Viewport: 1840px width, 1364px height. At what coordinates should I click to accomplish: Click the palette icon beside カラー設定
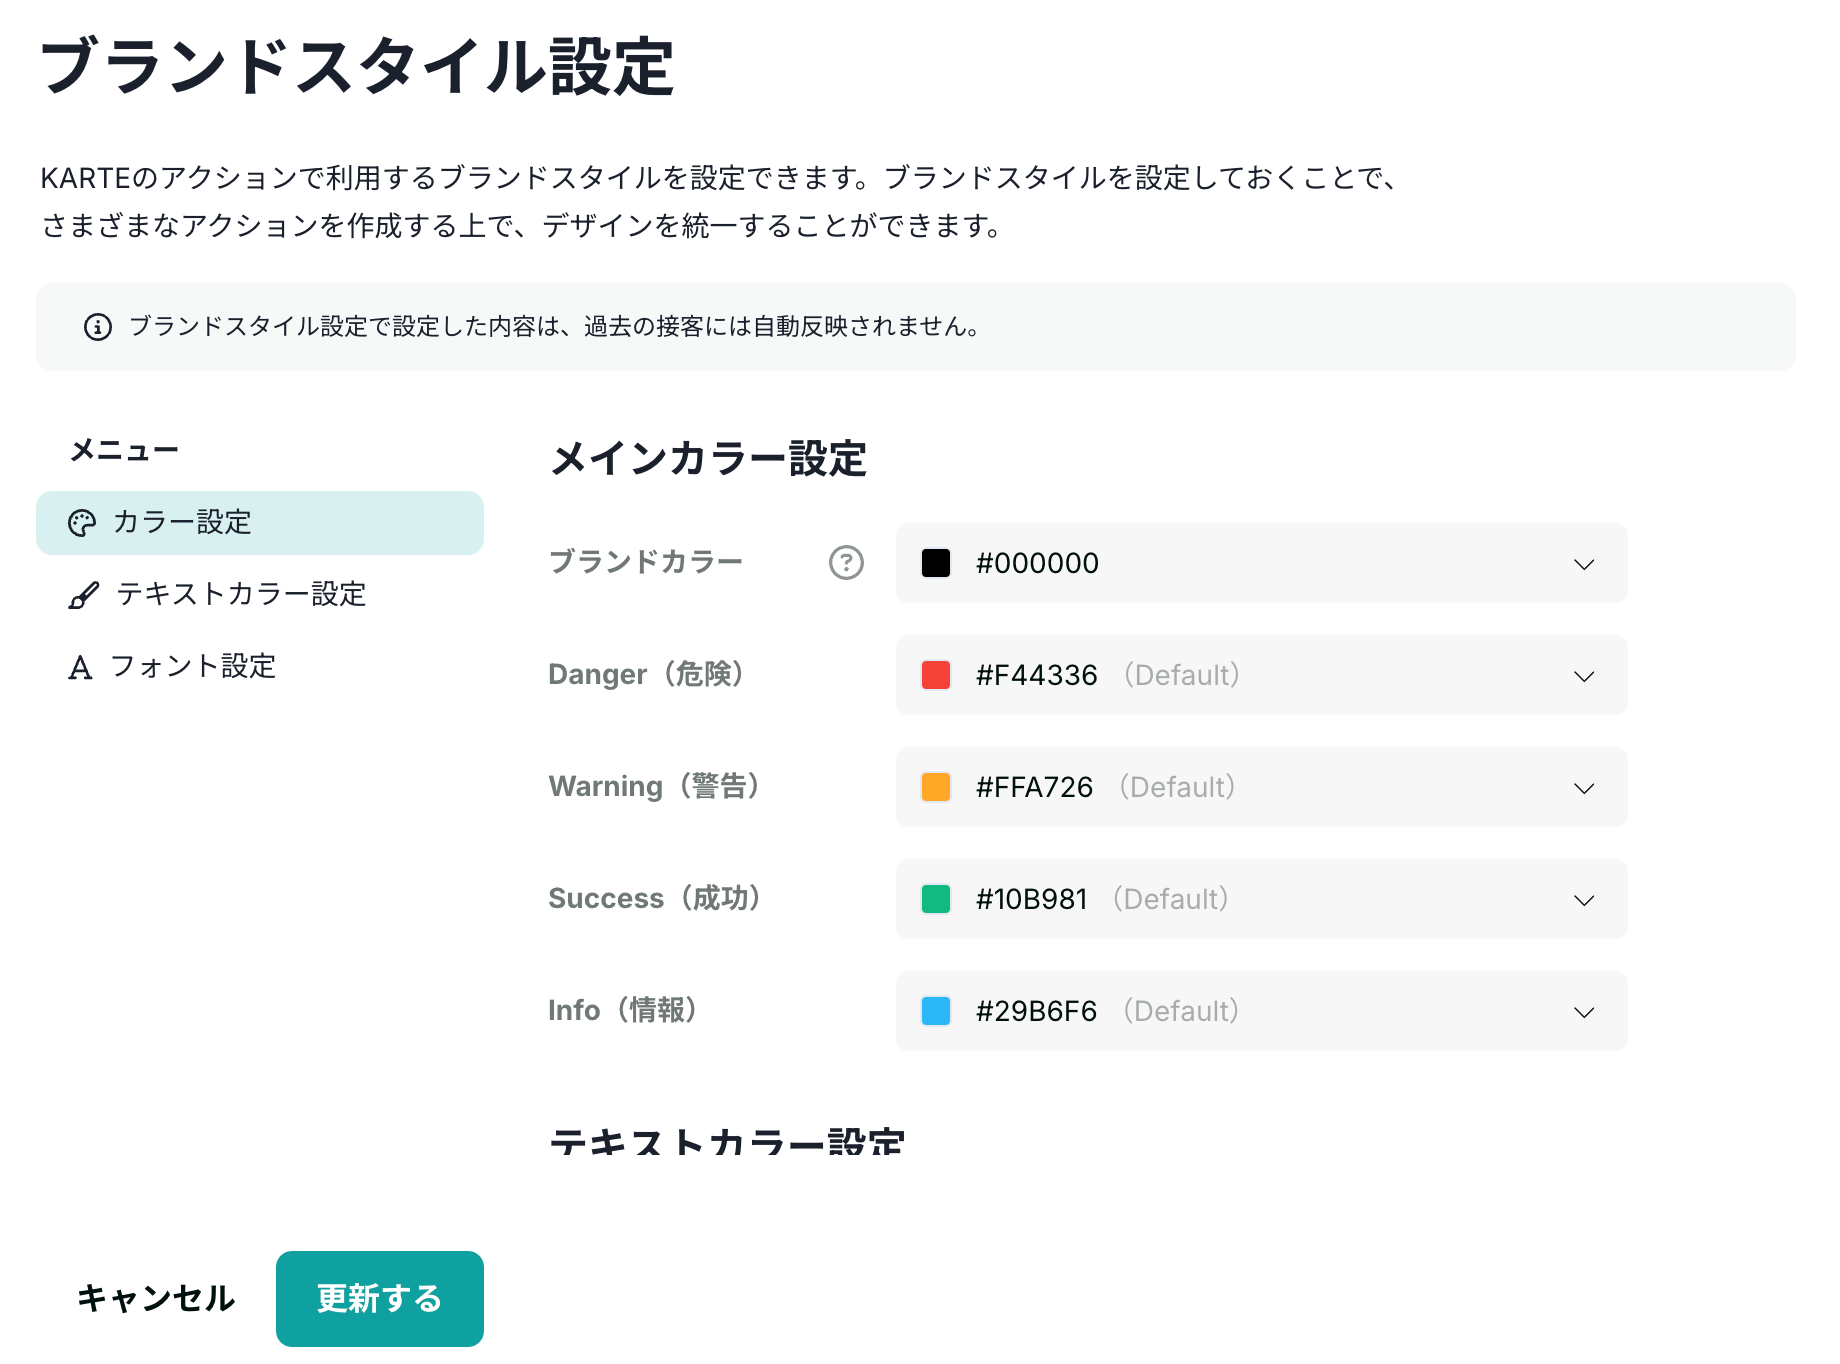coord(82,523)
